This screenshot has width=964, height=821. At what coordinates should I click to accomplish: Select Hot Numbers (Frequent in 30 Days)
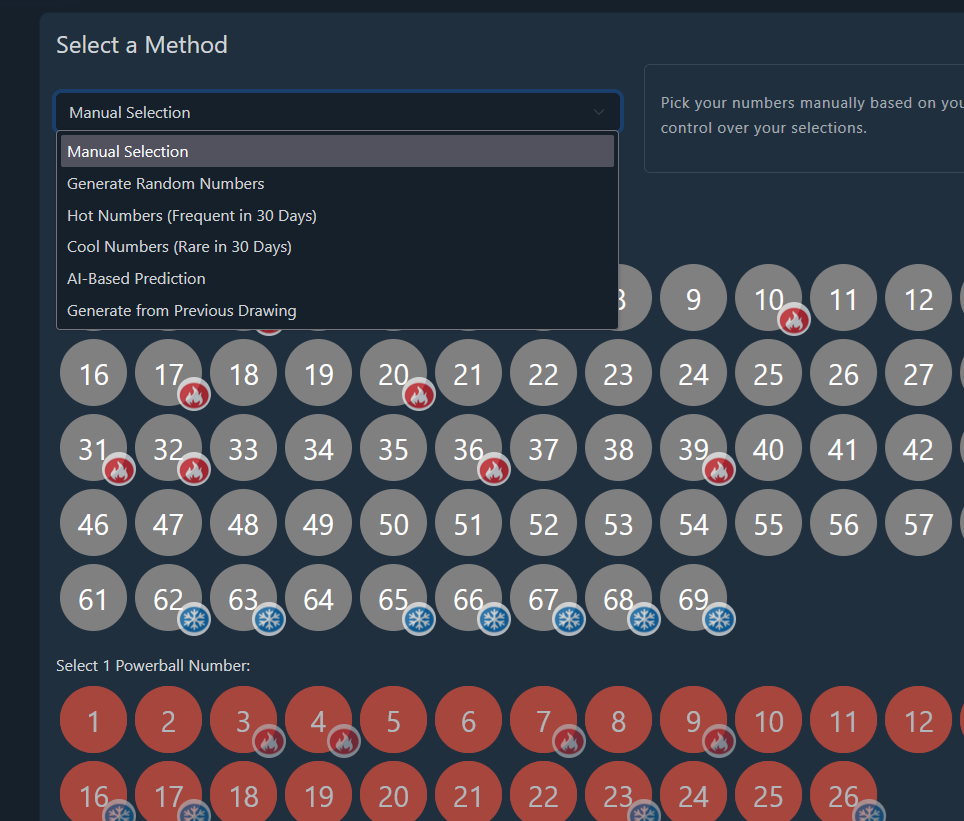click(192, 215)
